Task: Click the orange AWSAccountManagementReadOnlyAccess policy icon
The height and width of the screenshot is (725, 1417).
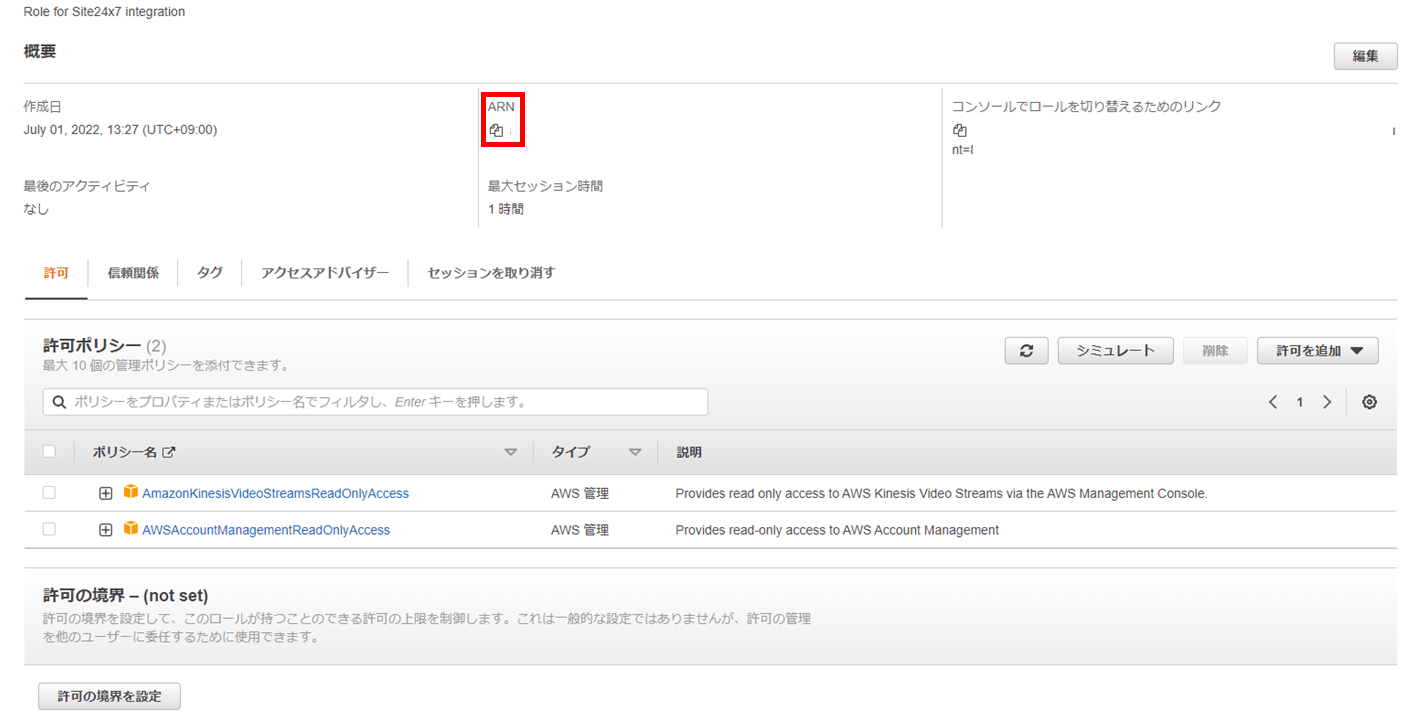Action: [130, 529]
